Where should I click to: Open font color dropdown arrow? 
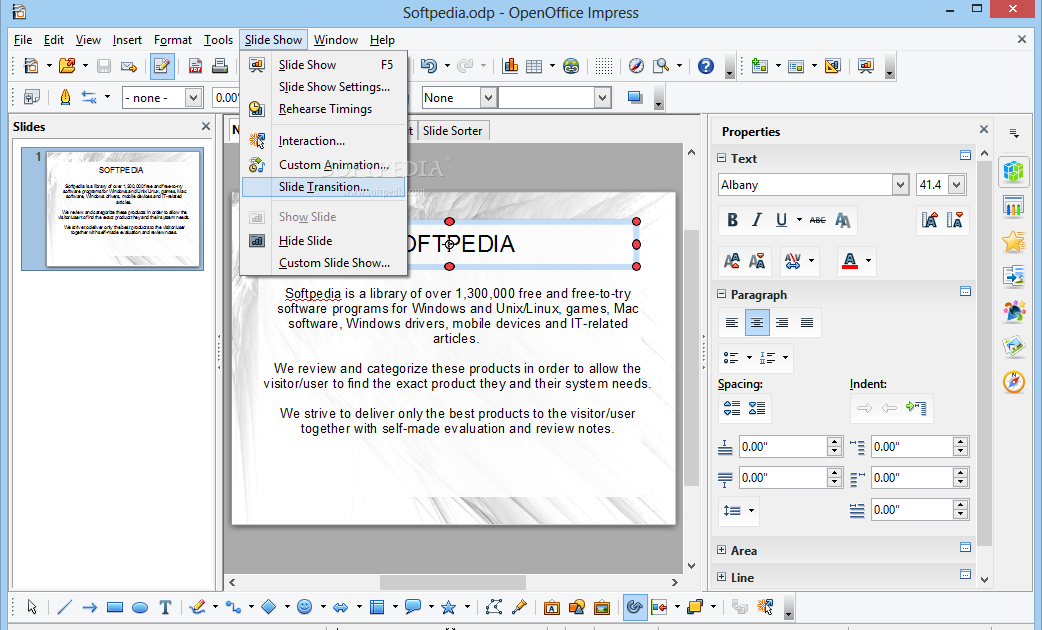(x=869, y=261)
